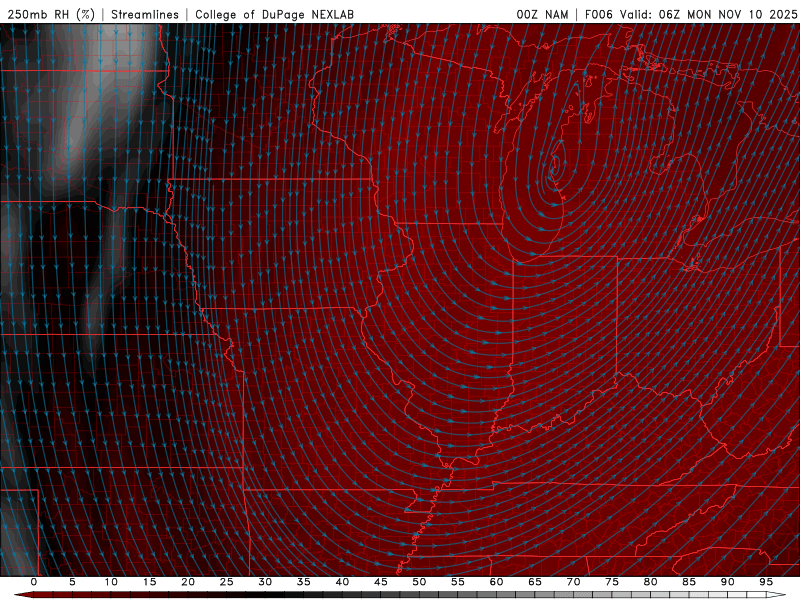800x600 pixels.
Task: Click the 20 tick label on legend
Action: tap(188, 582)
